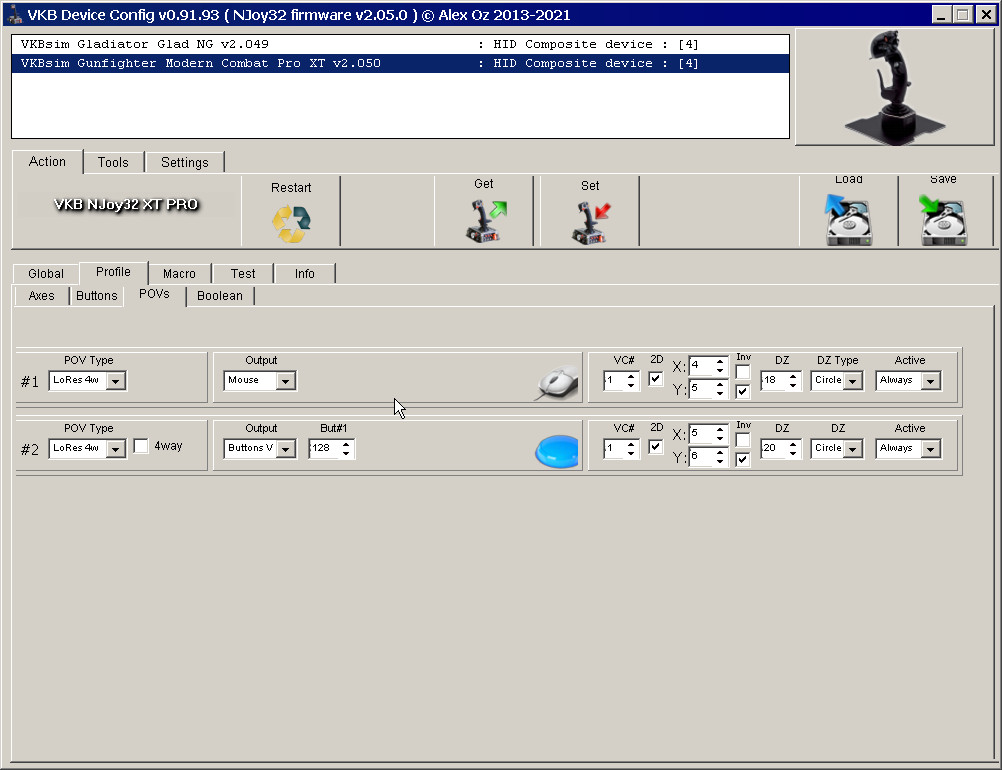
Task: Open the Test tab
Action: point(243,273)
